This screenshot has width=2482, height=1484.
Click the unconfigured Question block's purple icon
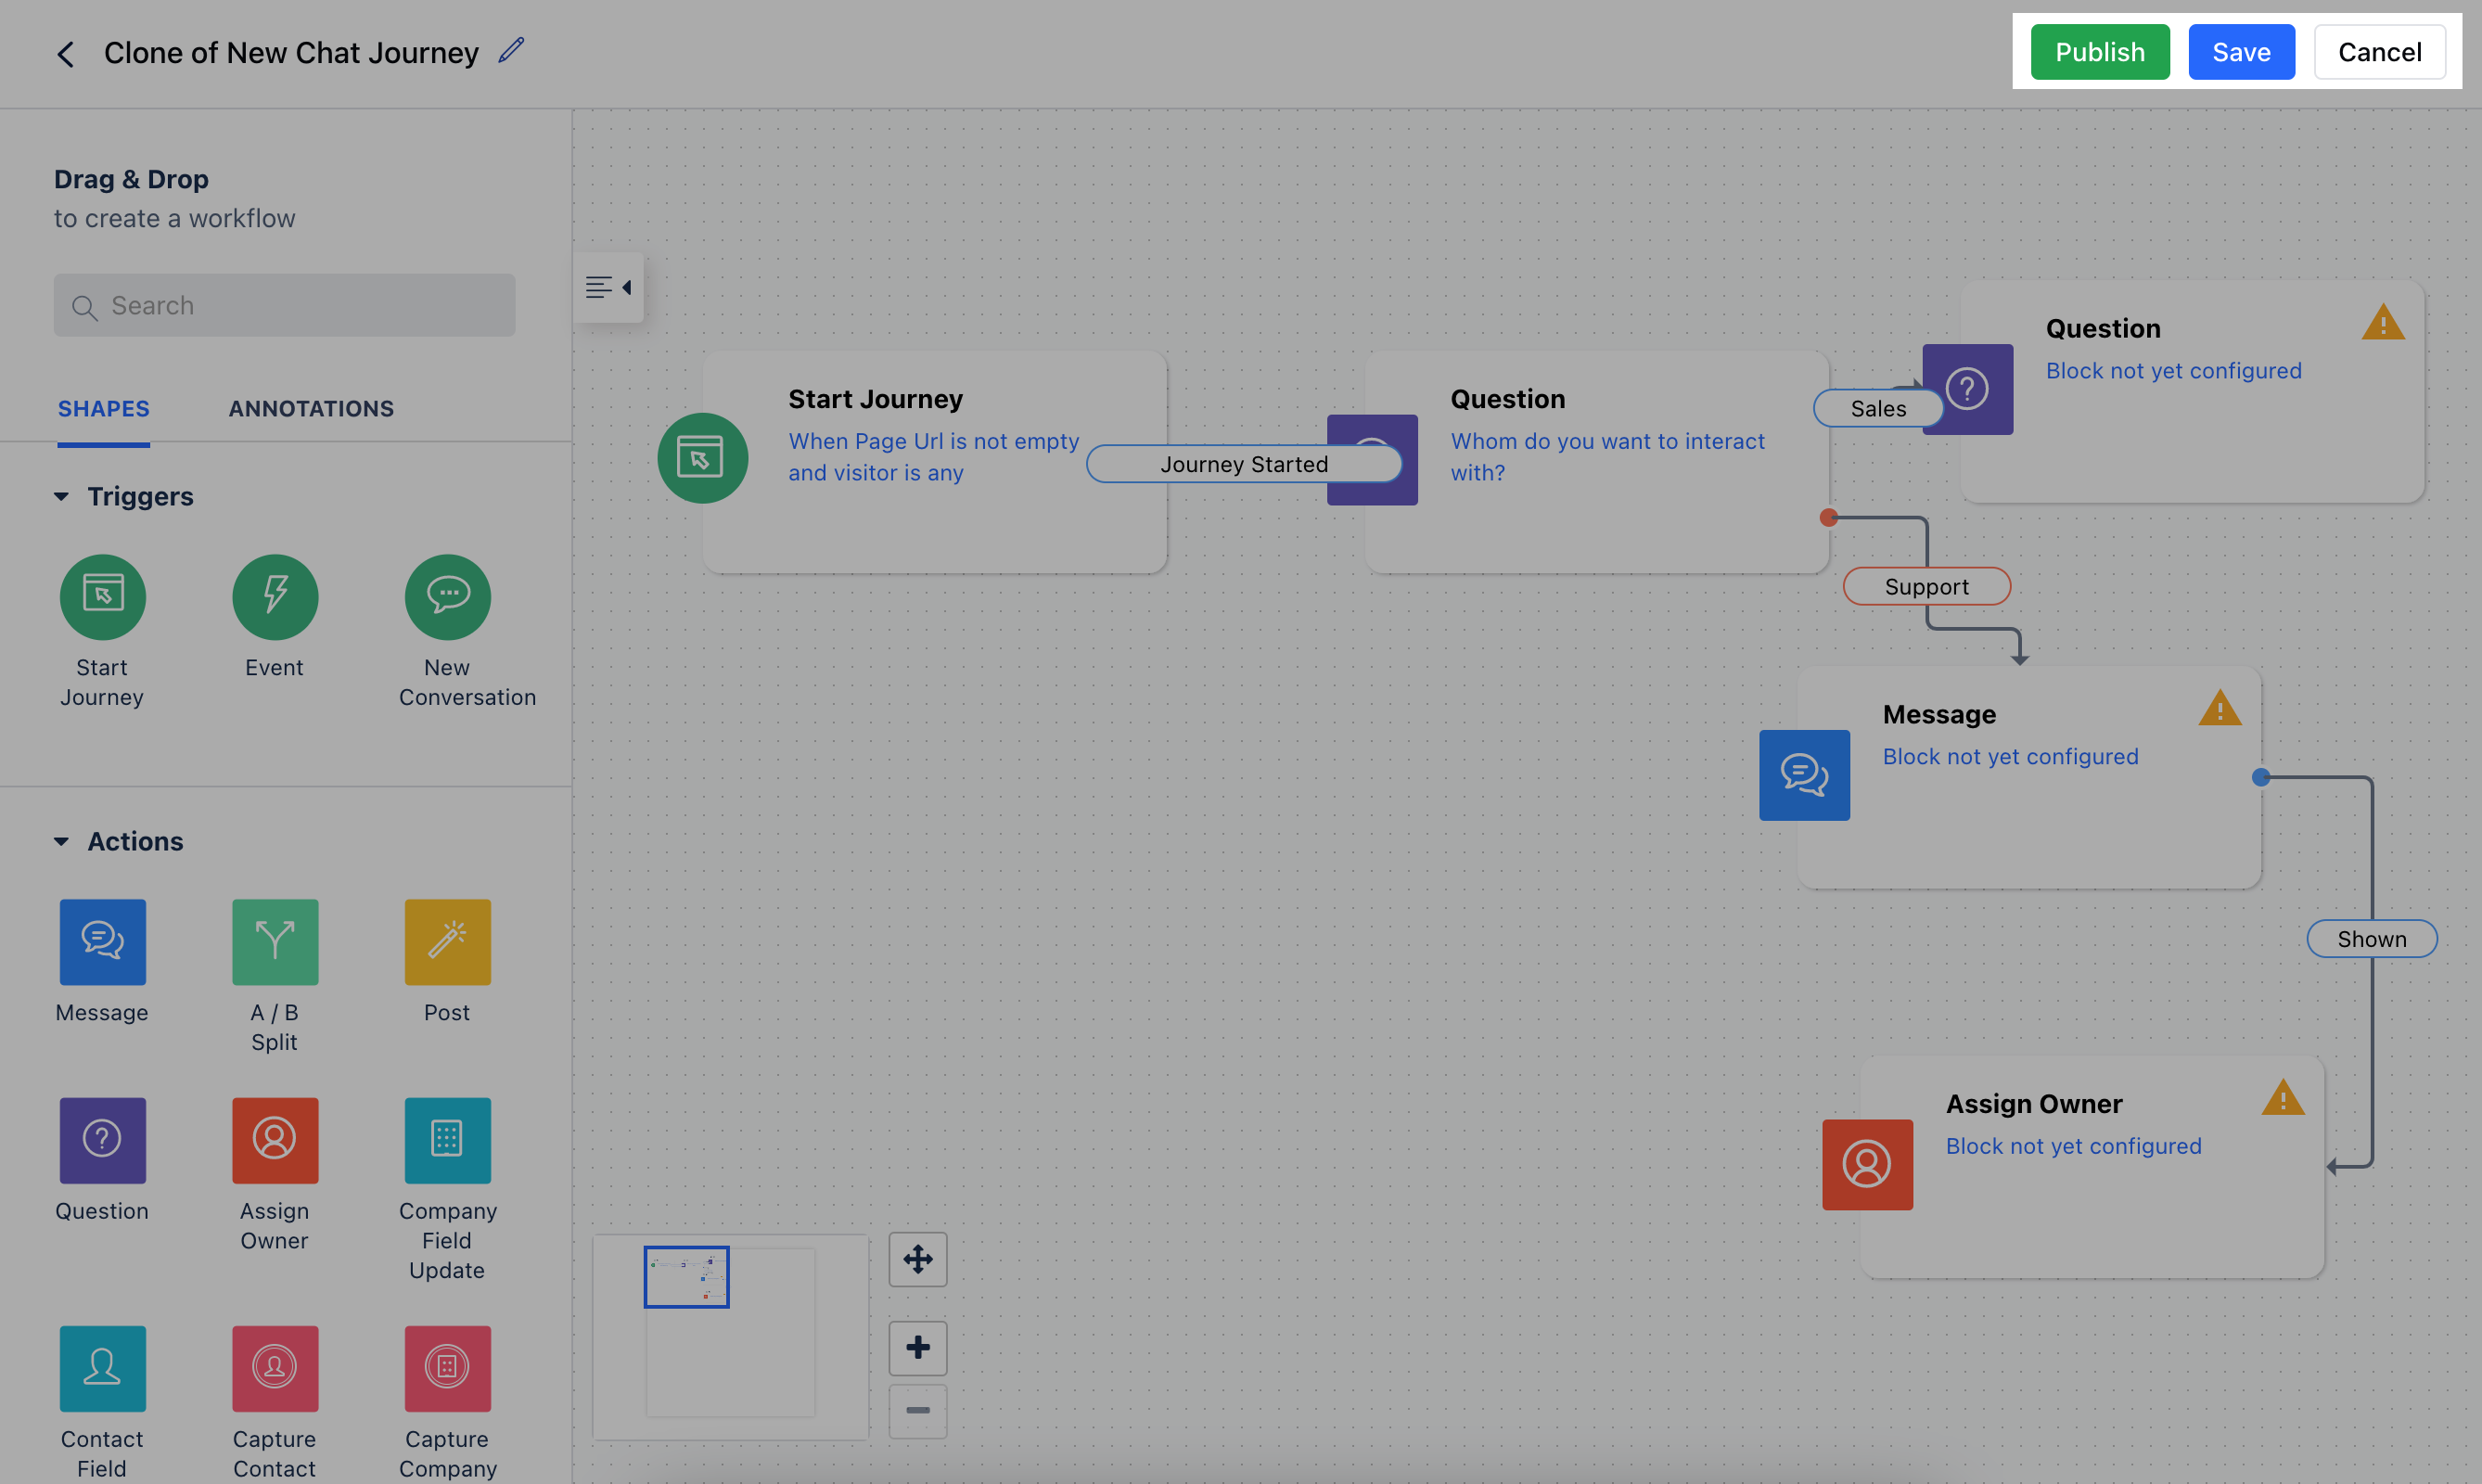click(x=1966, y=389)
